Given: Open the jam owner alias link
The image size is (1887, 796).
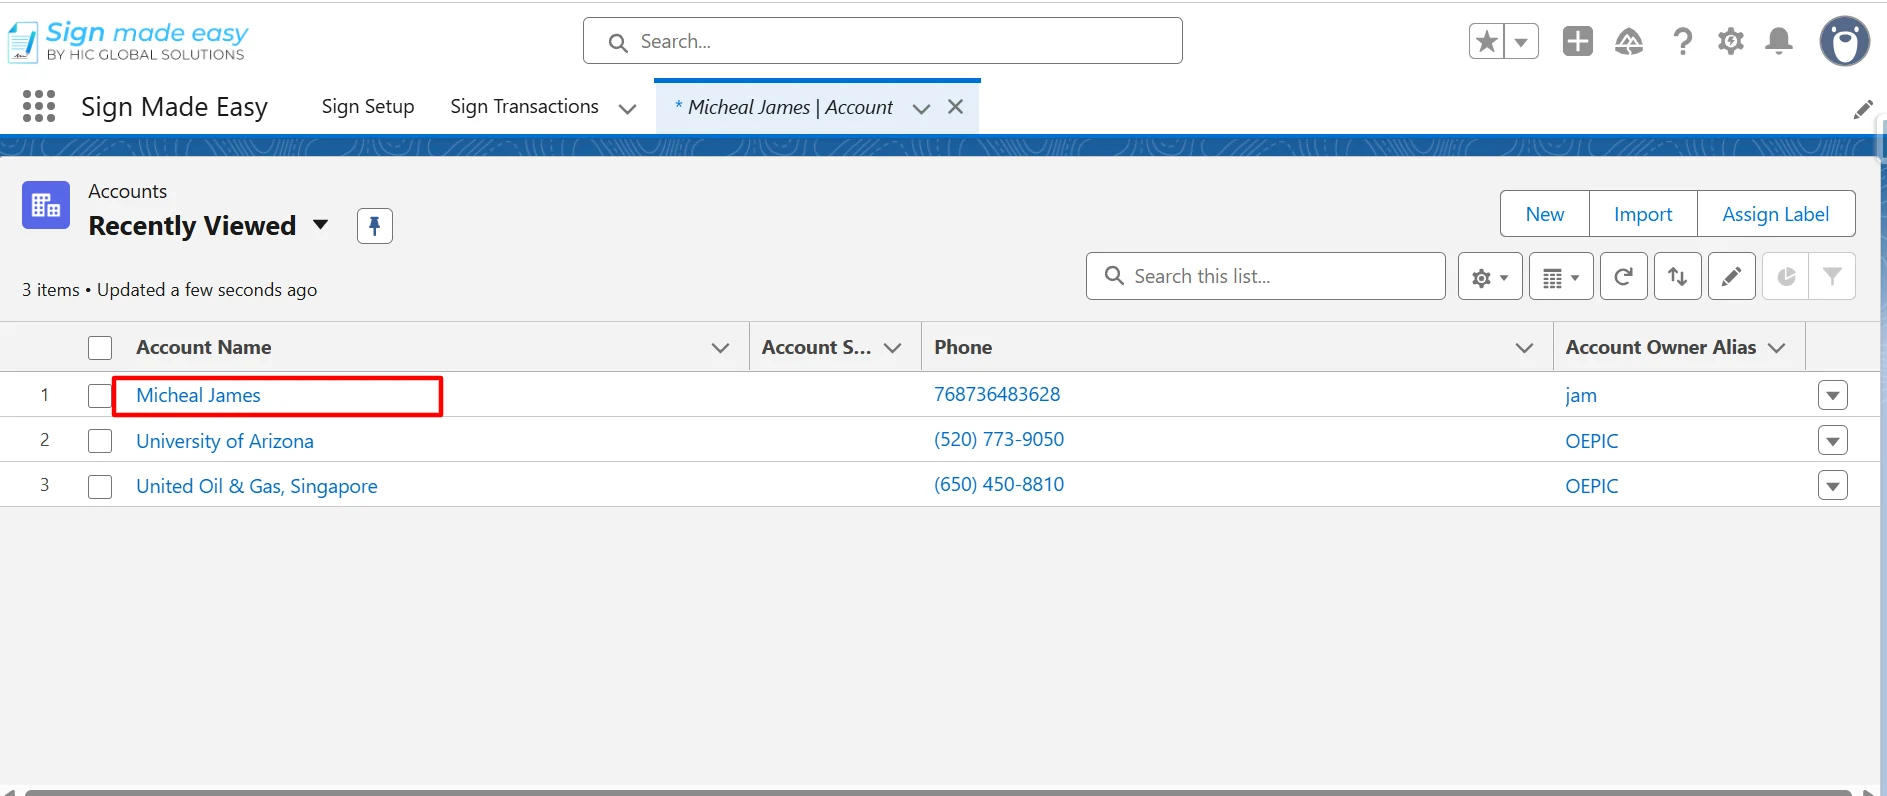Looking at the screenshot, I should point(1581,395).
